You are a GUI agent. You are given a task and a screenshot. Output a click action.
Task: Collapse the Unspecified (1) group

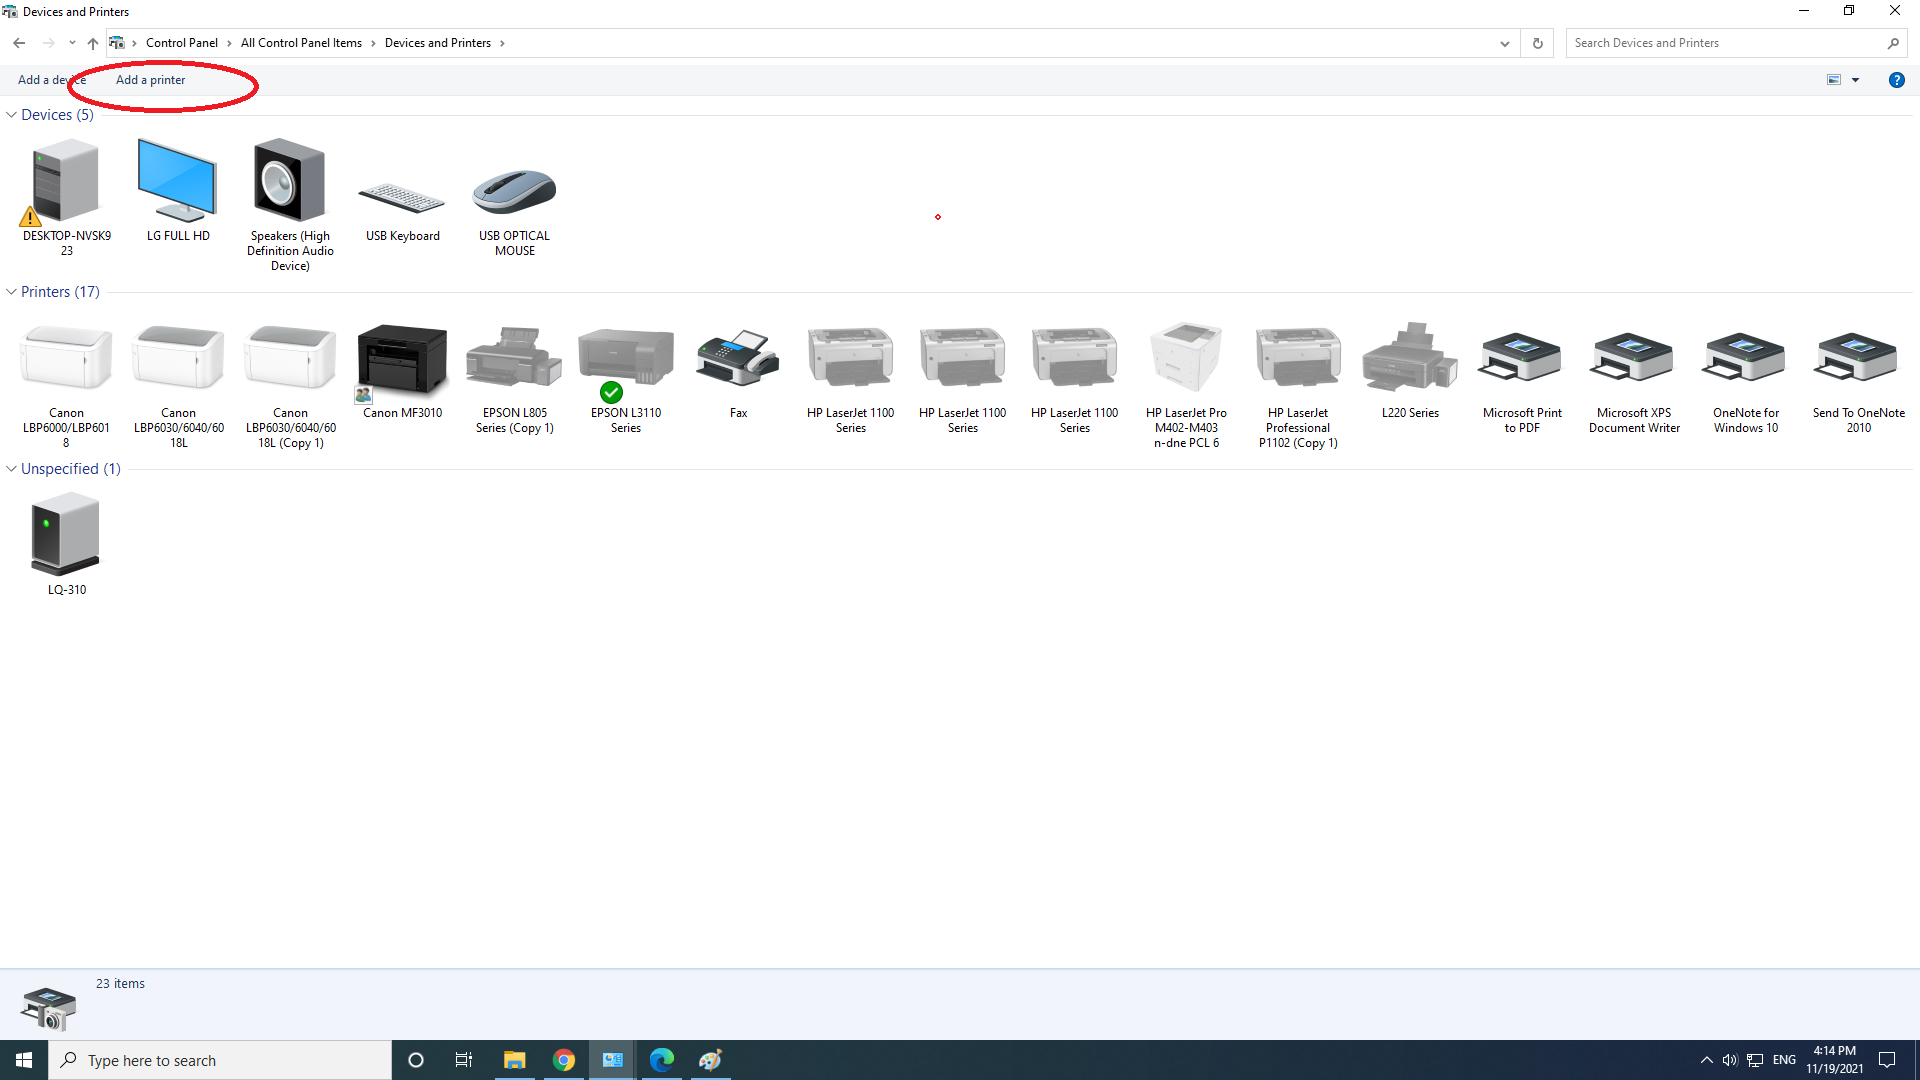(x=11, y=469)
